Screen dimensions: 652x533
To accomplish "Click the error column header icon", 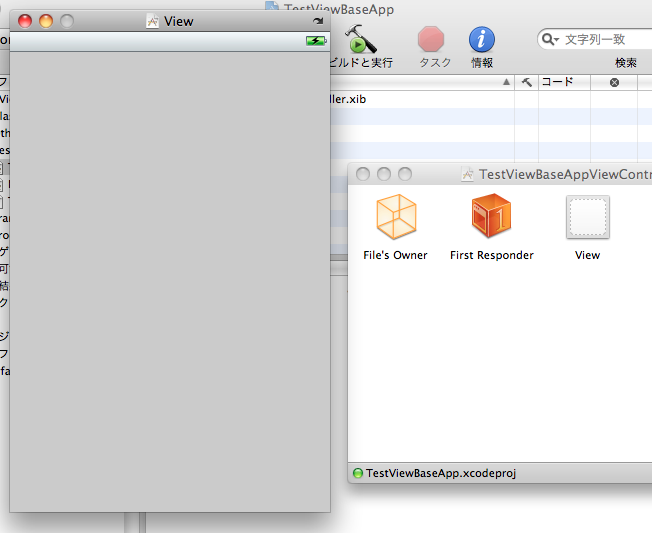I will (614, 82).
